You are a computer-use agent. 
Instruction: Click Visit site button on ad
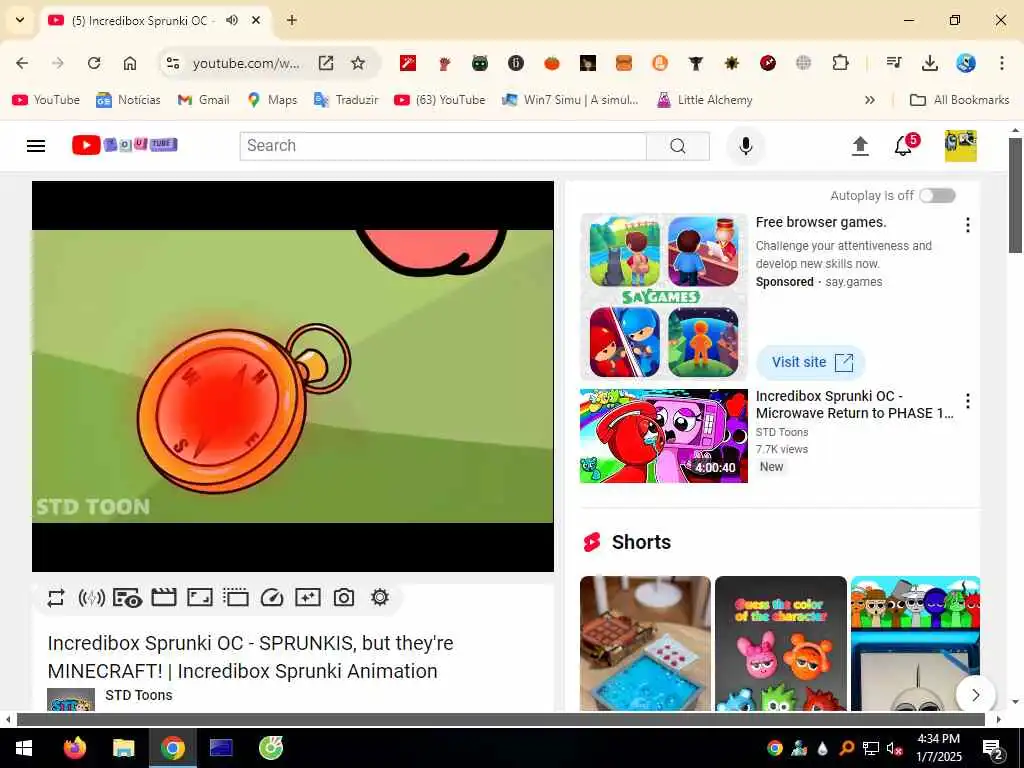coord(811,362)
